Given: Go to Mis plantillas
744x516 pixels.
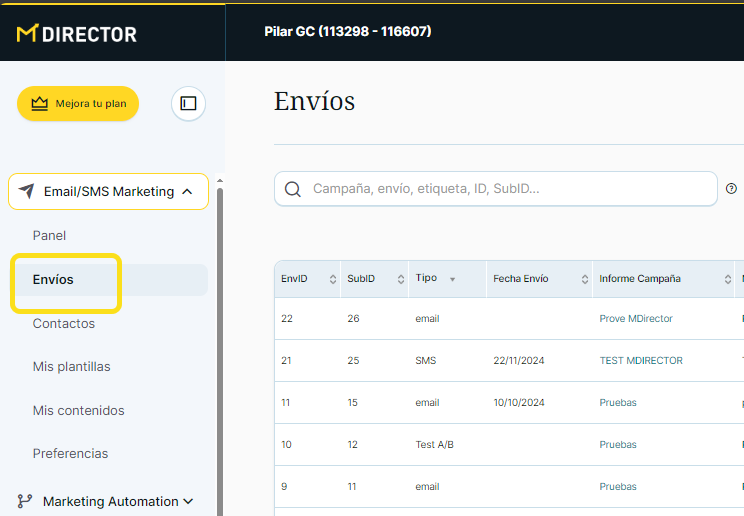Looking at the screenshot, I should 71,367.
